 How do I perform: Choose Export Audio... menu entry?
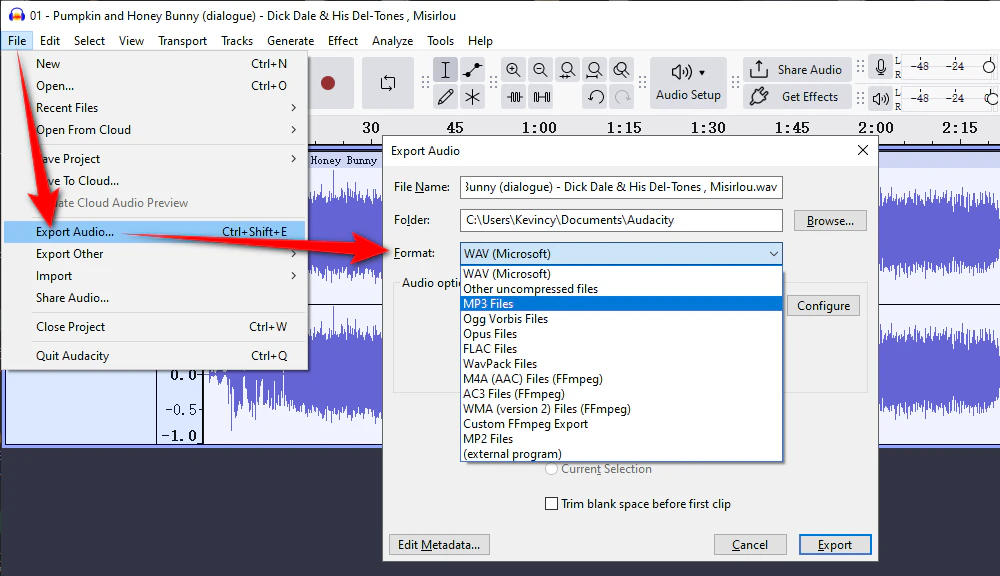(154, 232)
